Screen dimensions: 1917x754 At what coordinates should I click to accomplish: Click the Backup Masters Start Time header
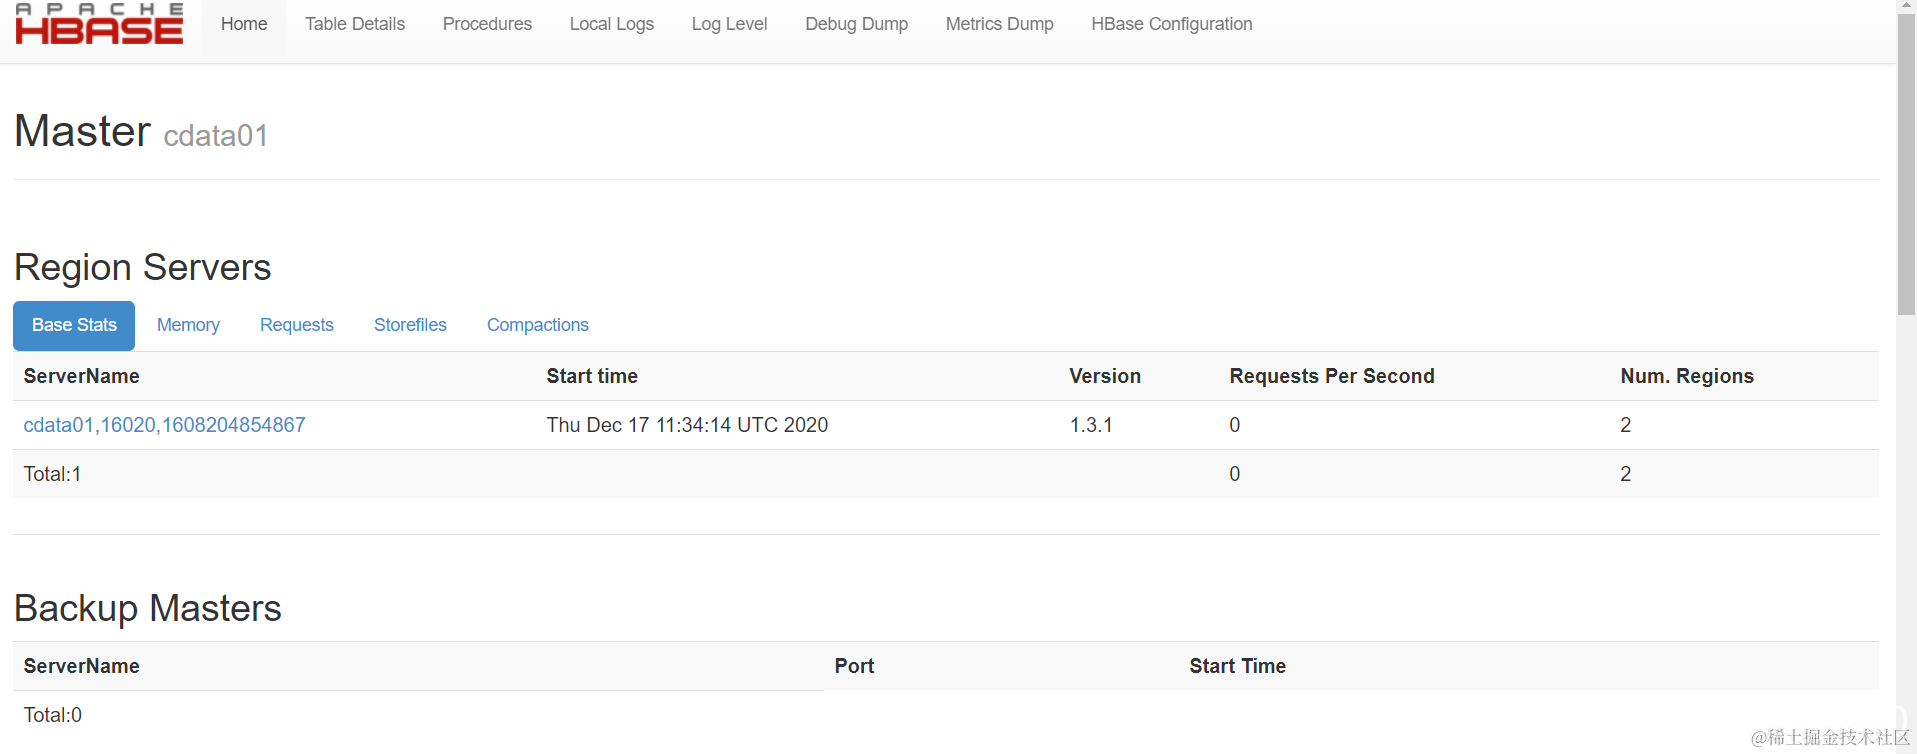click(1238, 666)
